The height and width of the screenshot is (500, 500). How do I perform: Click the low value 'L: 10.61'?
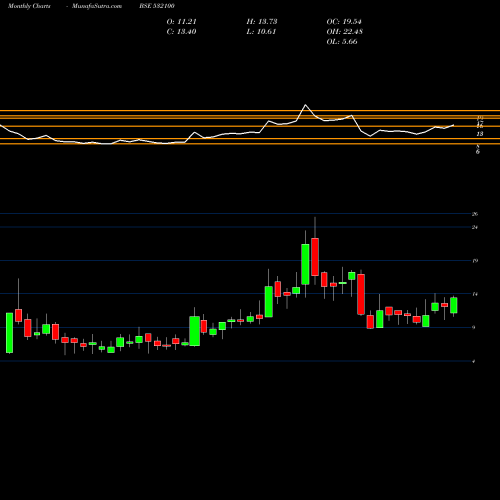[x=261, y=32]
